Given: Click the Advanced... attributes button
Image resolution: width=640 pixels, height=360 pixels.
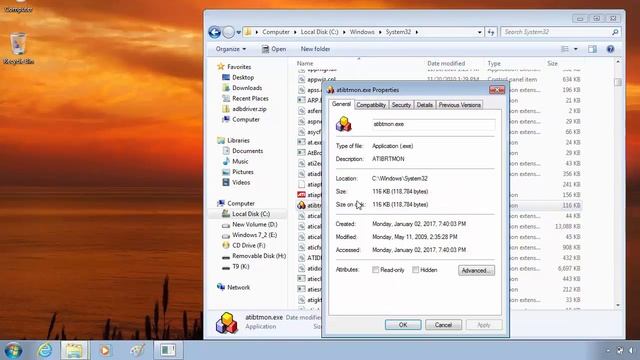Looking at the screenshot, I should tap(476, 270).
